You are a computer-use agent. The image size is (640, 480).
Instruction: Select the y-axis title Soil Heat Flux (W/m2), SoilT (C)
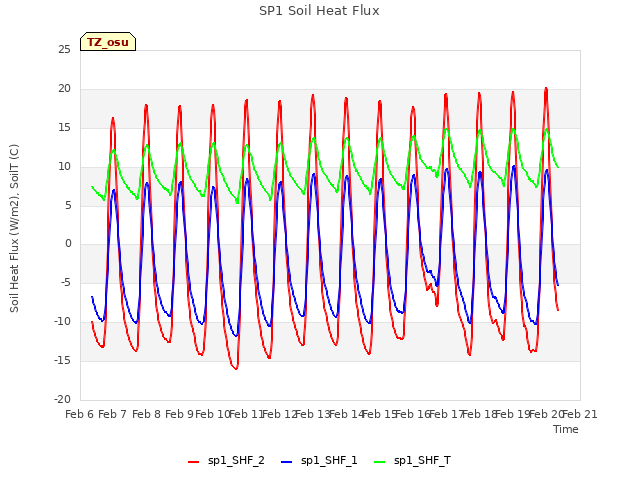click(x=14, y=228)
